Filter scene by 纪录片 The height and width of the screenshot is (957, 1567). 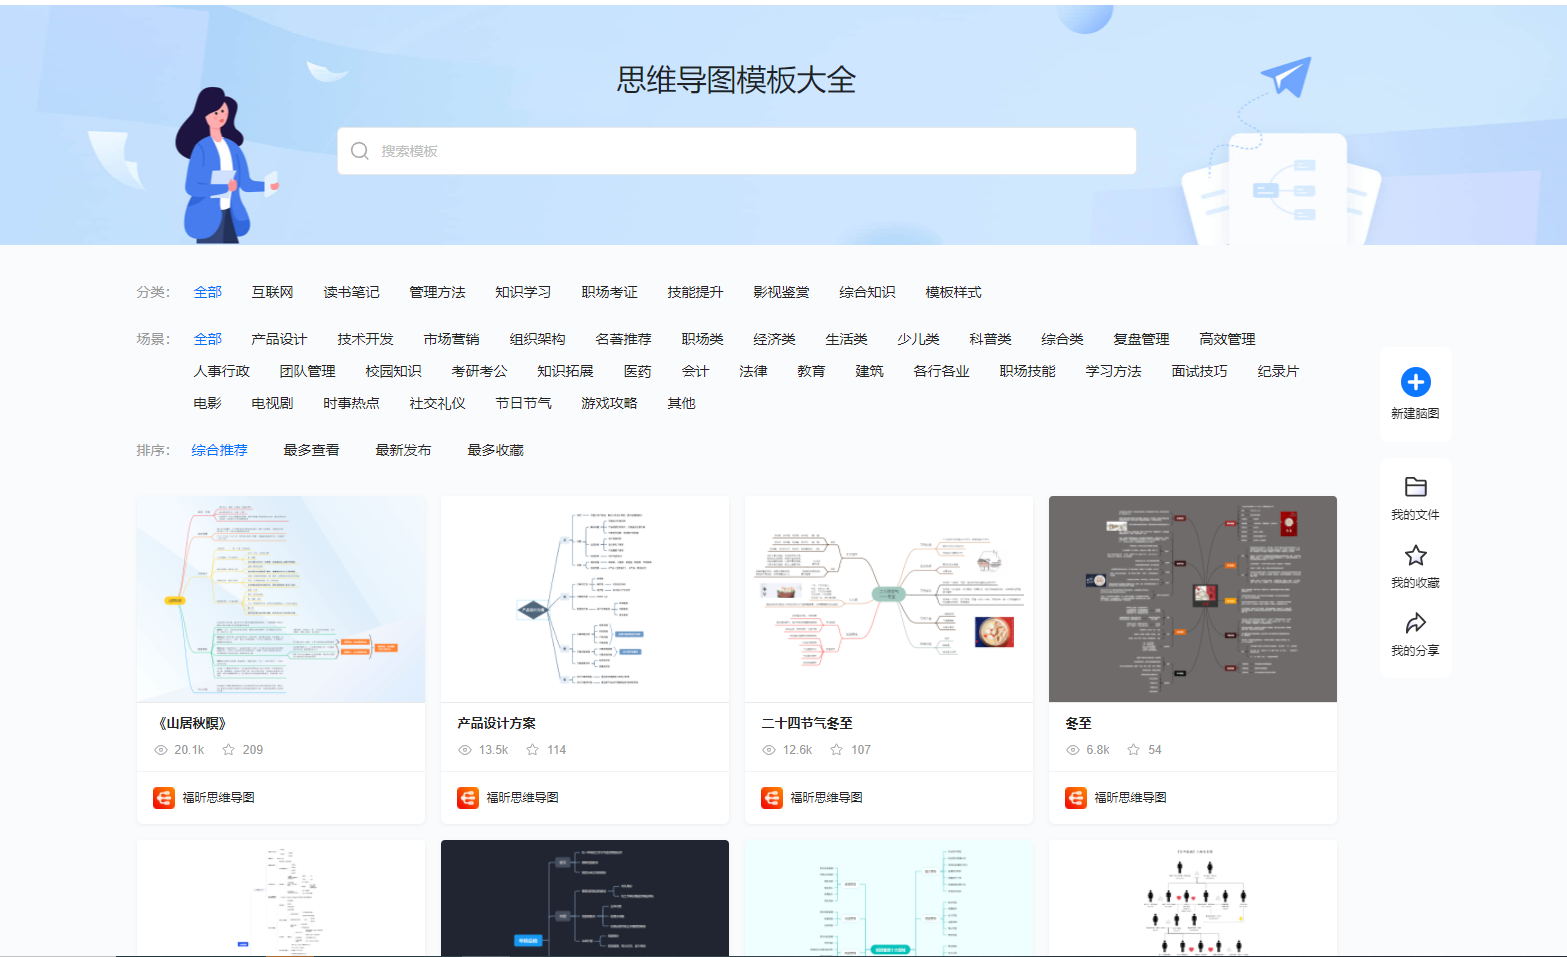[1279, 371]
